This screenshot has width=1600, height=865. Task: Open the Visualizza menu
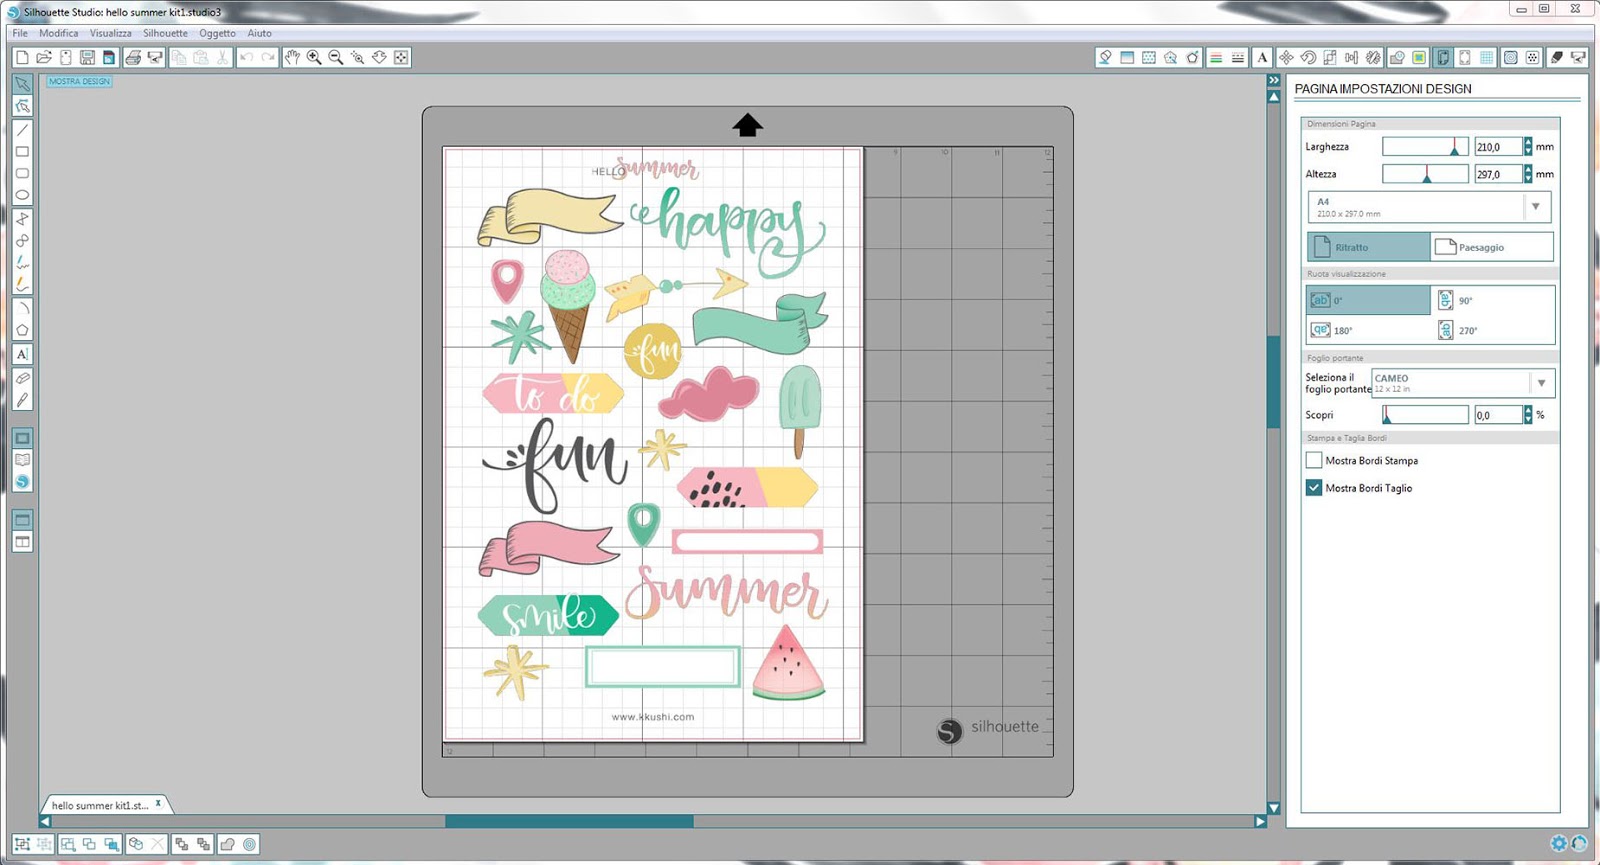pos(111,33)
